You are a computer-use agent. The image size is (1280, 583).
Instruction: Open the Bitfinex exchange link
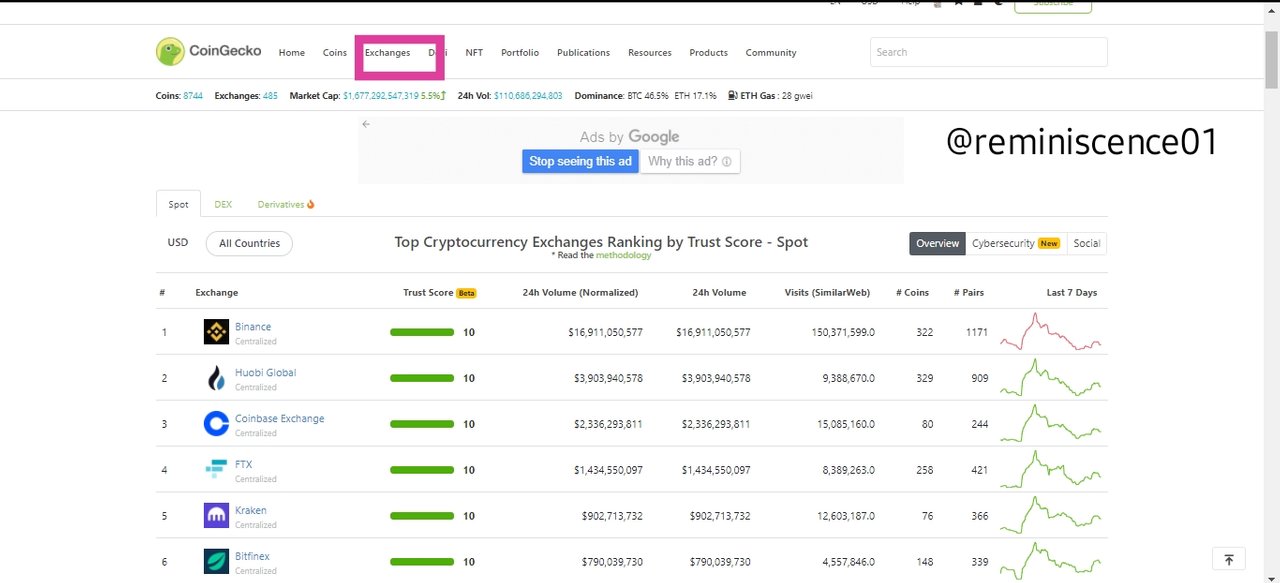[252, 557]
